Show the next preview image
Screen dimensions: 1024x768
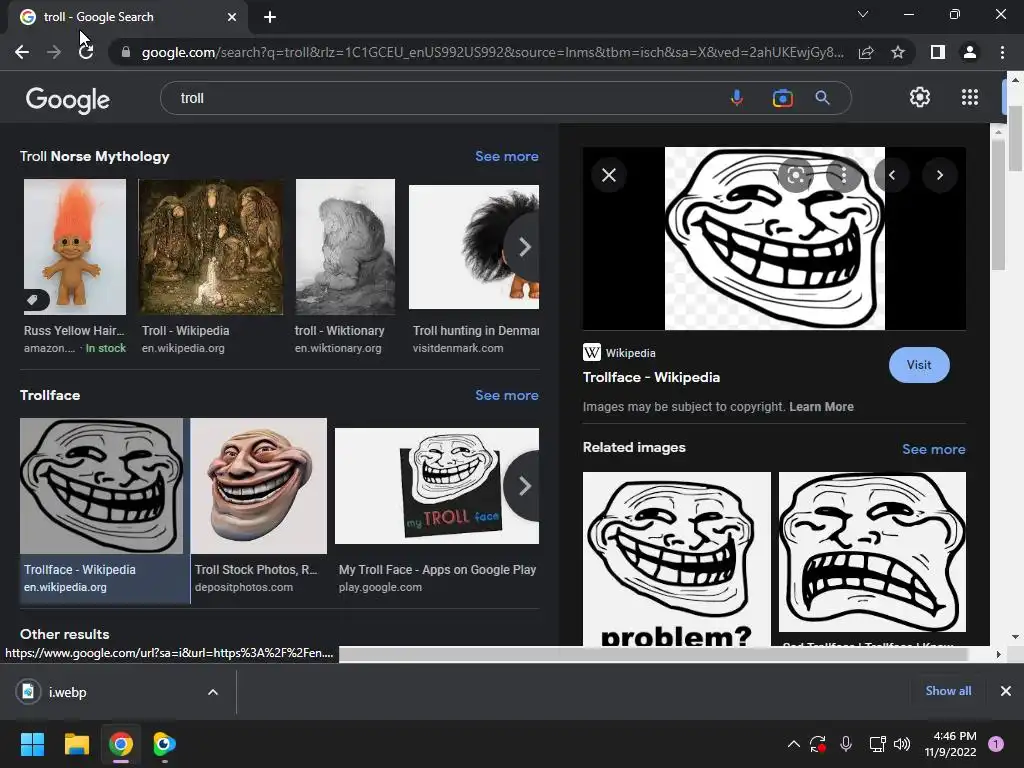[940, 175]
